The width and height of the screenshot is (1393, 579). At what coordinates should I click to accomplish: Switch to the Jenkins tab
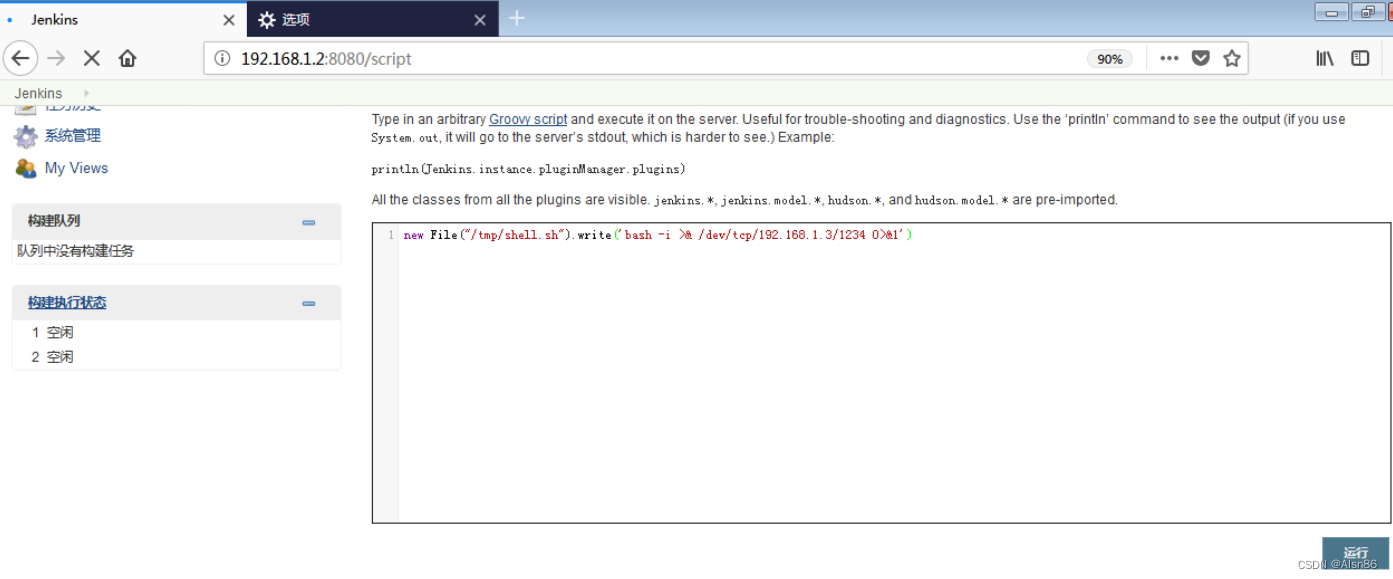coord(123,19)
